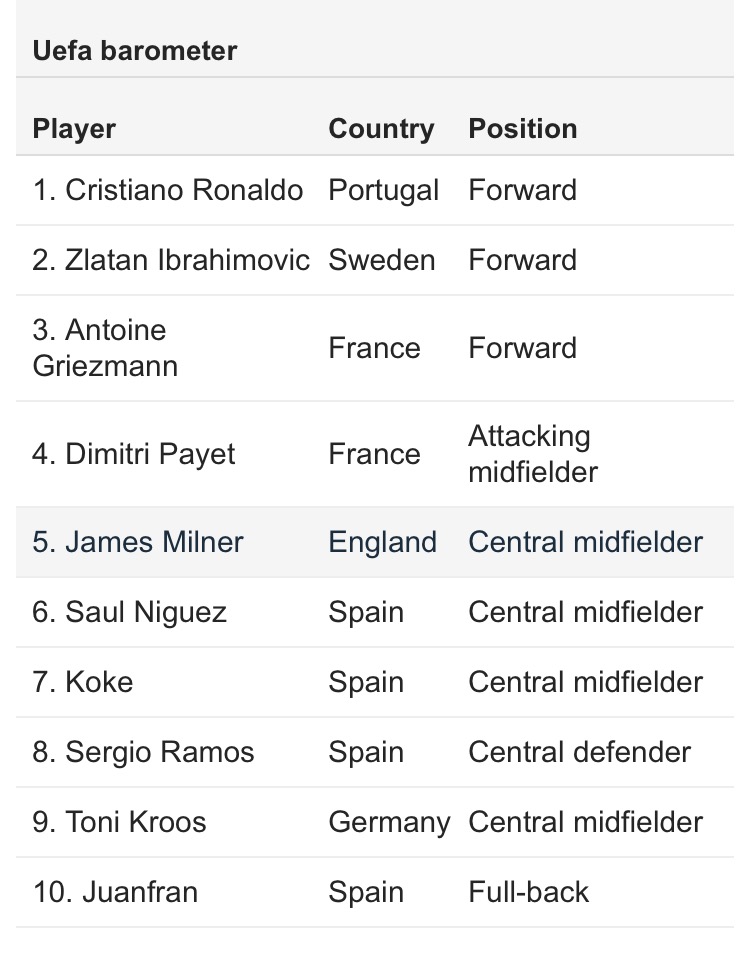Click the Portugal country cell

point(383,190)
